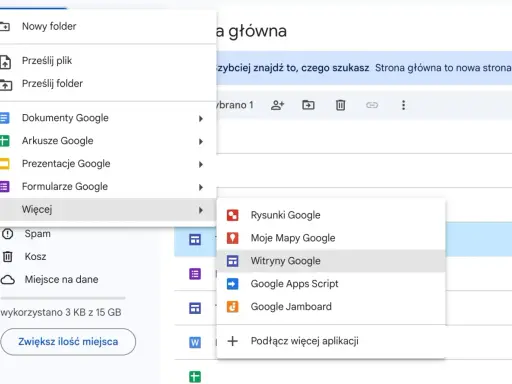Open Miejsce na dane in sidebar
This screenshot has width=512, height=384.
pyautogui.click(x=61, y=279)
